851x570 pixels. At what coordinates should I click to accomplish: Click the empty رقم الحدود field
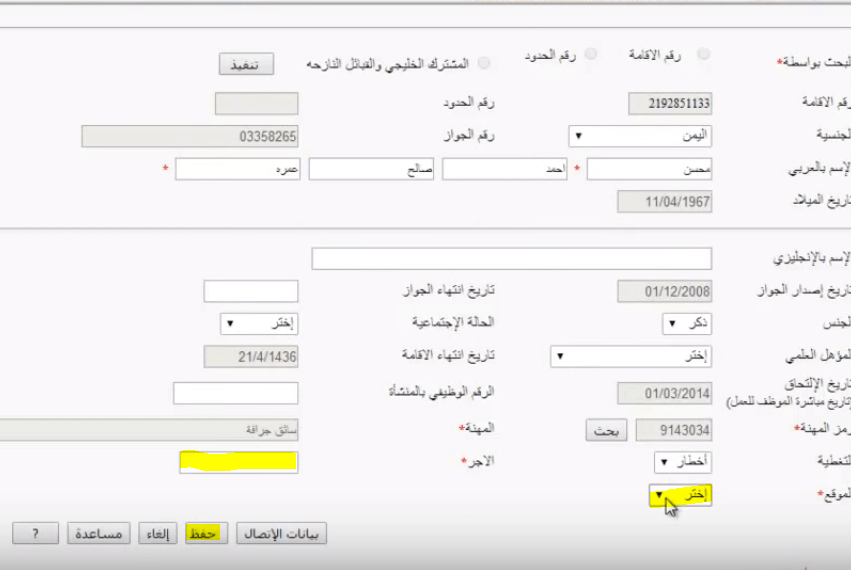256,103
